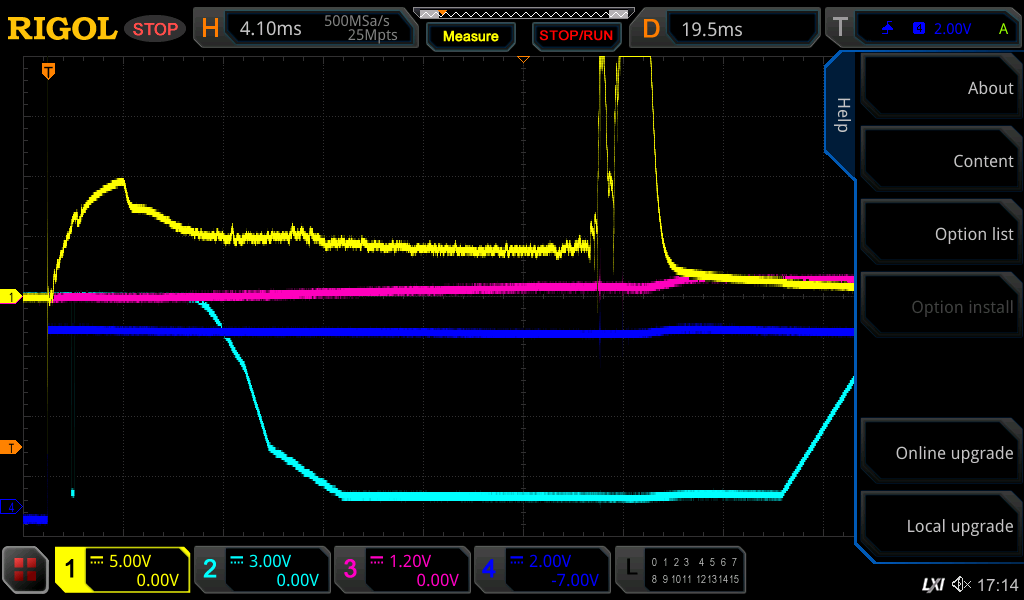
Task: Click the Online upgrade button
Action: (x=940, y=453)
